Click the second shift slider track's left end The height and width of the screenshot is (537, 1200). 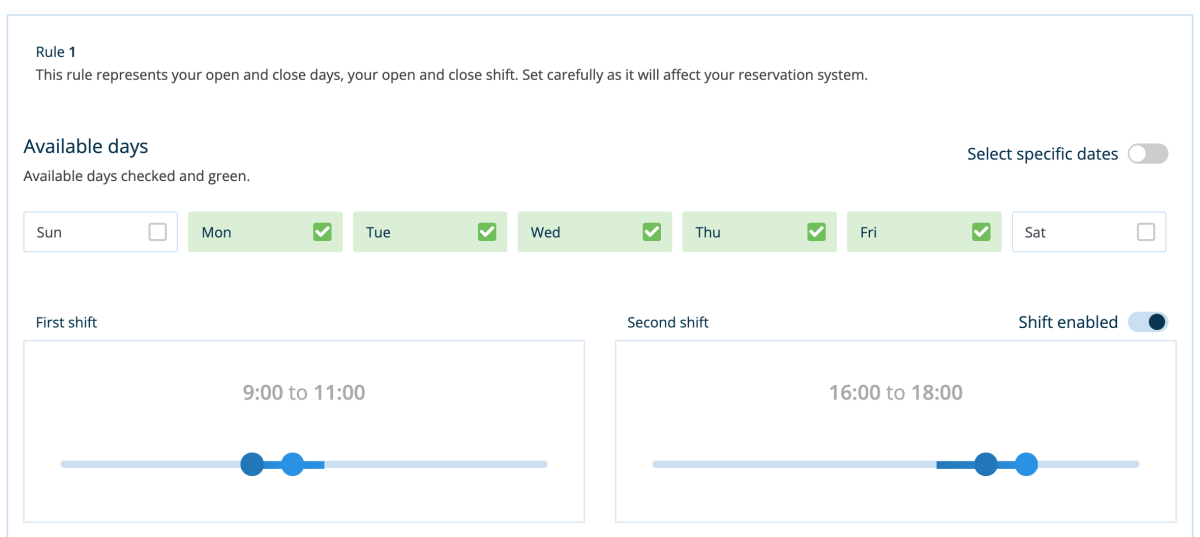(657, 464)
